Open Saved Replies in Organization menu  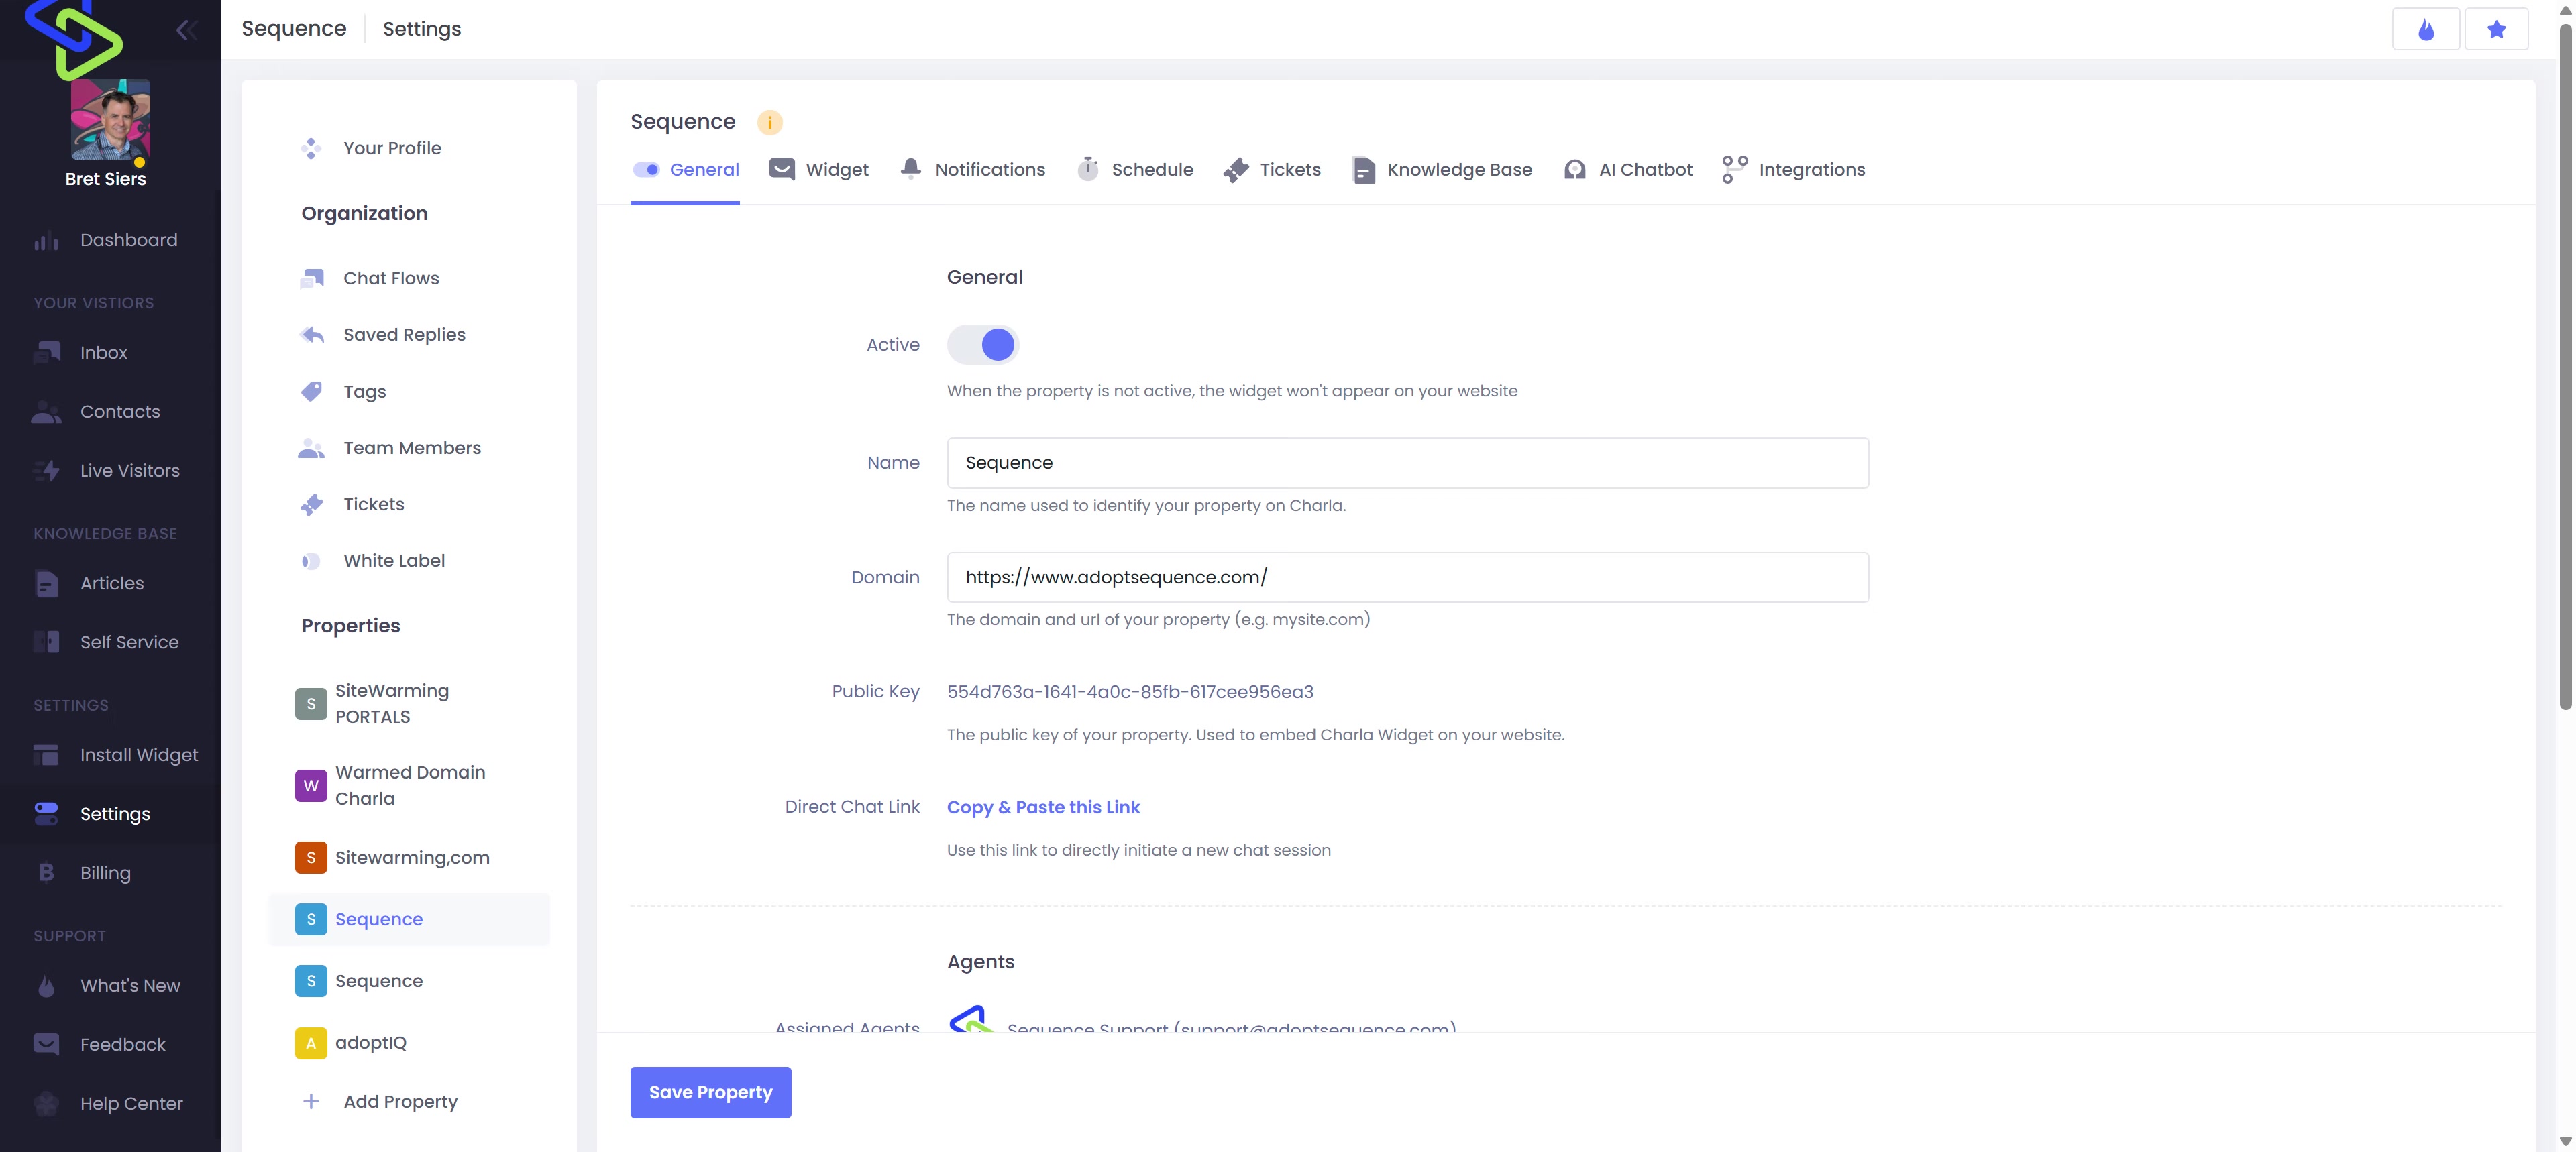[404, 335]
